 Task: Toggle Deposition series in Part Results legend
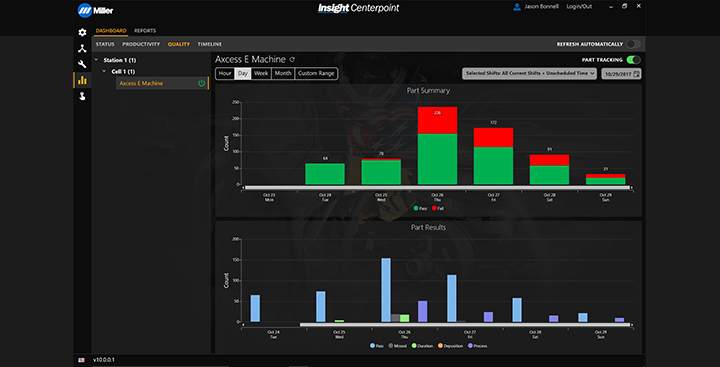pos(450,346)
